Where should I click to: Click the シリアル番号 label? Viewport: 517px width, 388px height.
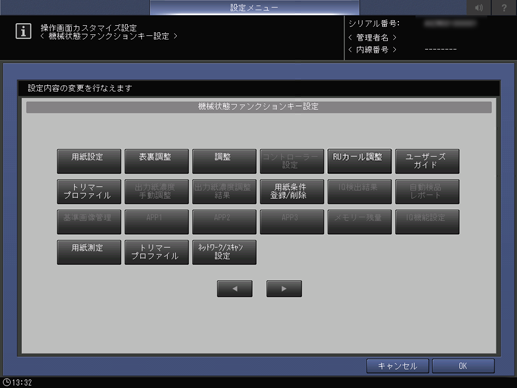click(x=374, y=24)
